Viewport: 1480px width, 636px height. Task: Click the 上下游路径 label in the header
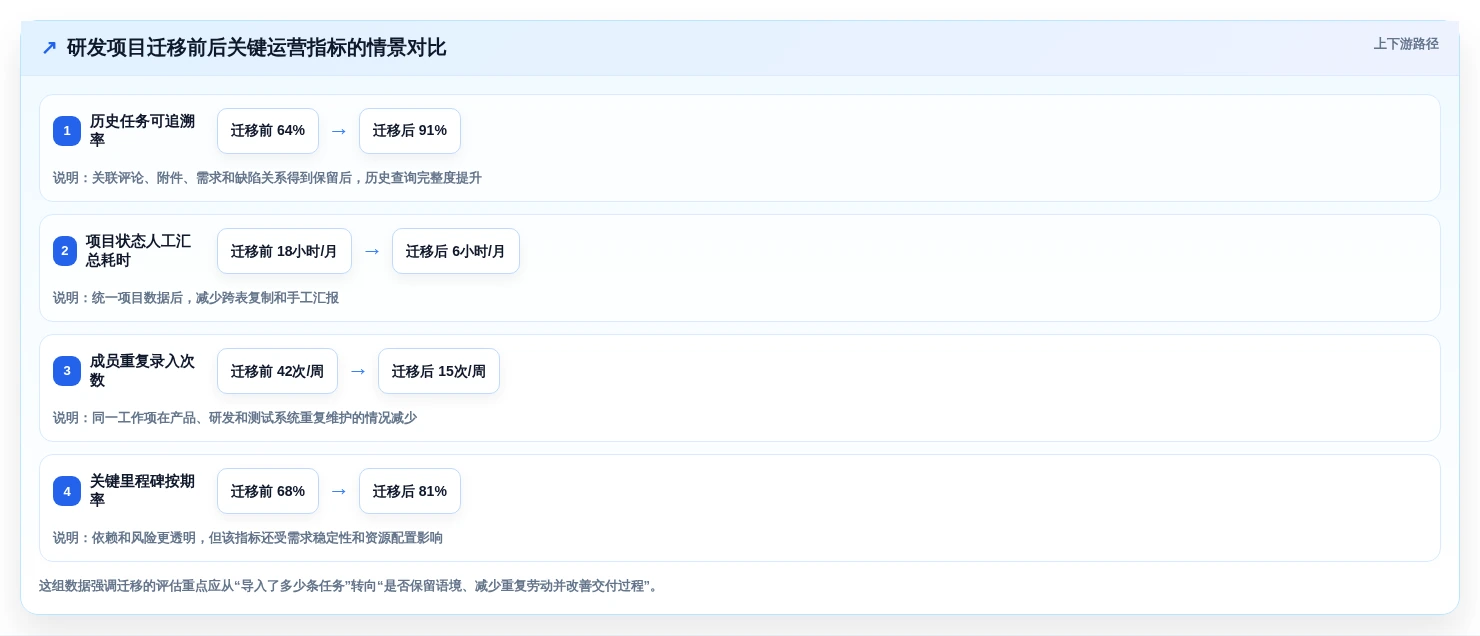point(1406,44)
